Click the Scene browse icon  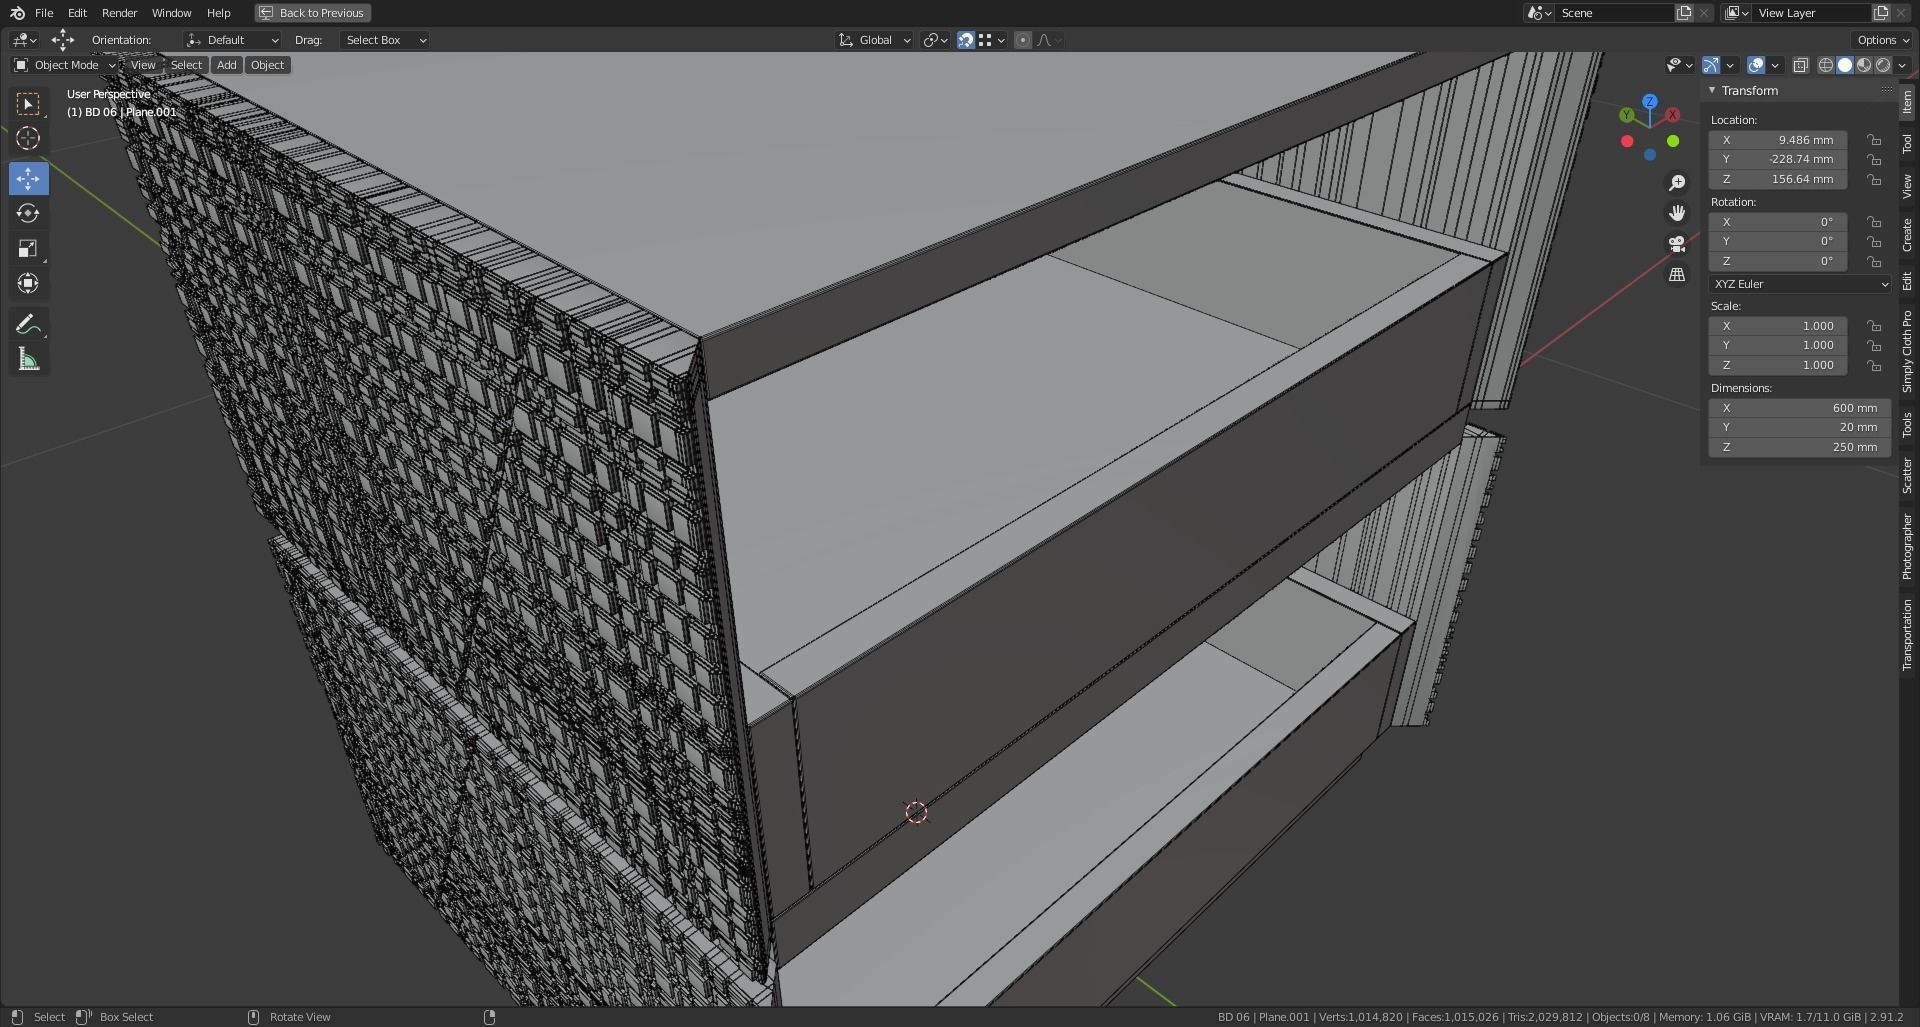click(1538, 13)
